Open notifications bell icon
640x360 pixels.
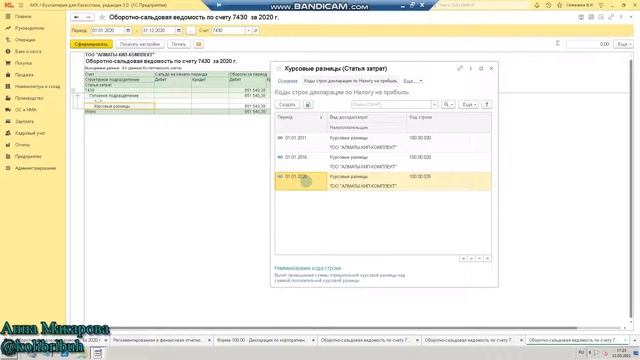537,5
